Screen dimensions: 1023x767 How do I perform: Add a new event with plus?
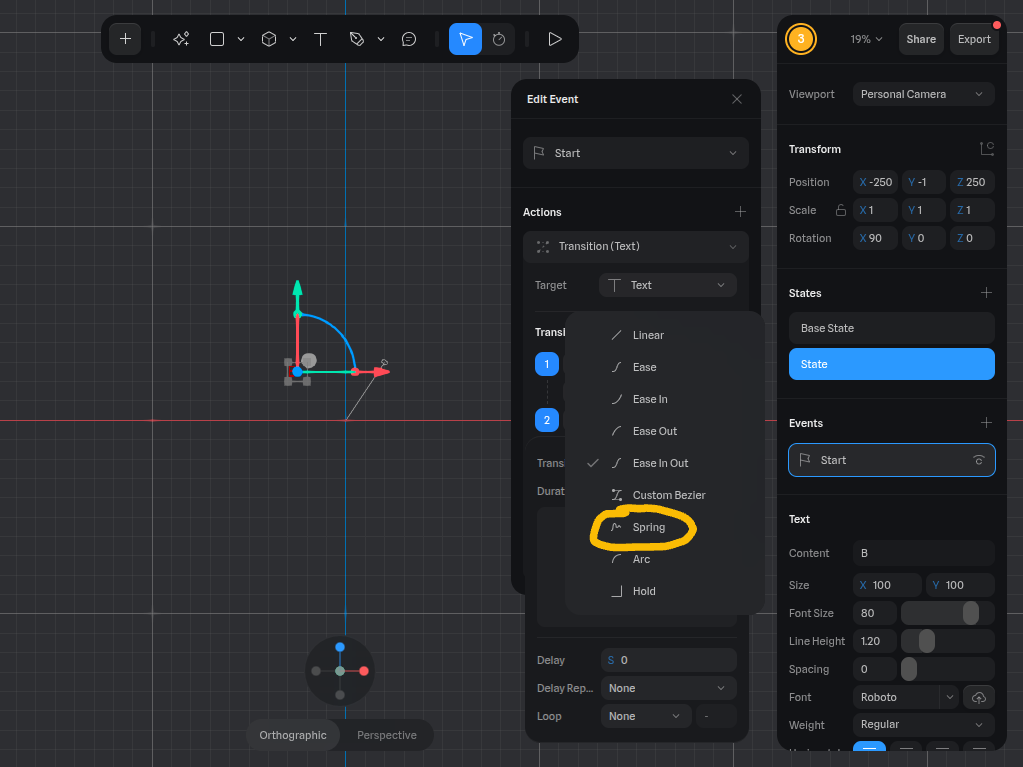click(x=986, y=423)
